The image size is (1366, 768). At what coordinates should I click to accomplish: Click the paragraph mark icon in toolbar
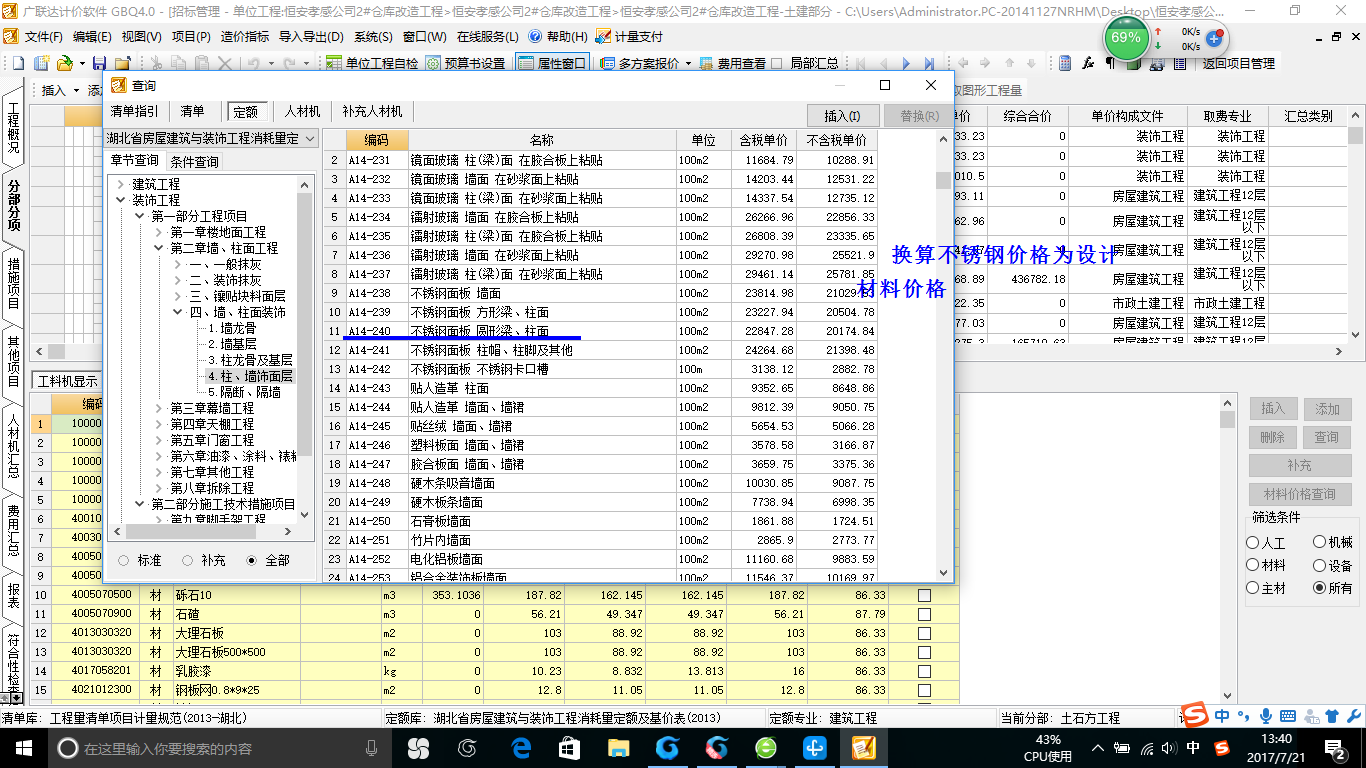[1110, 63]
